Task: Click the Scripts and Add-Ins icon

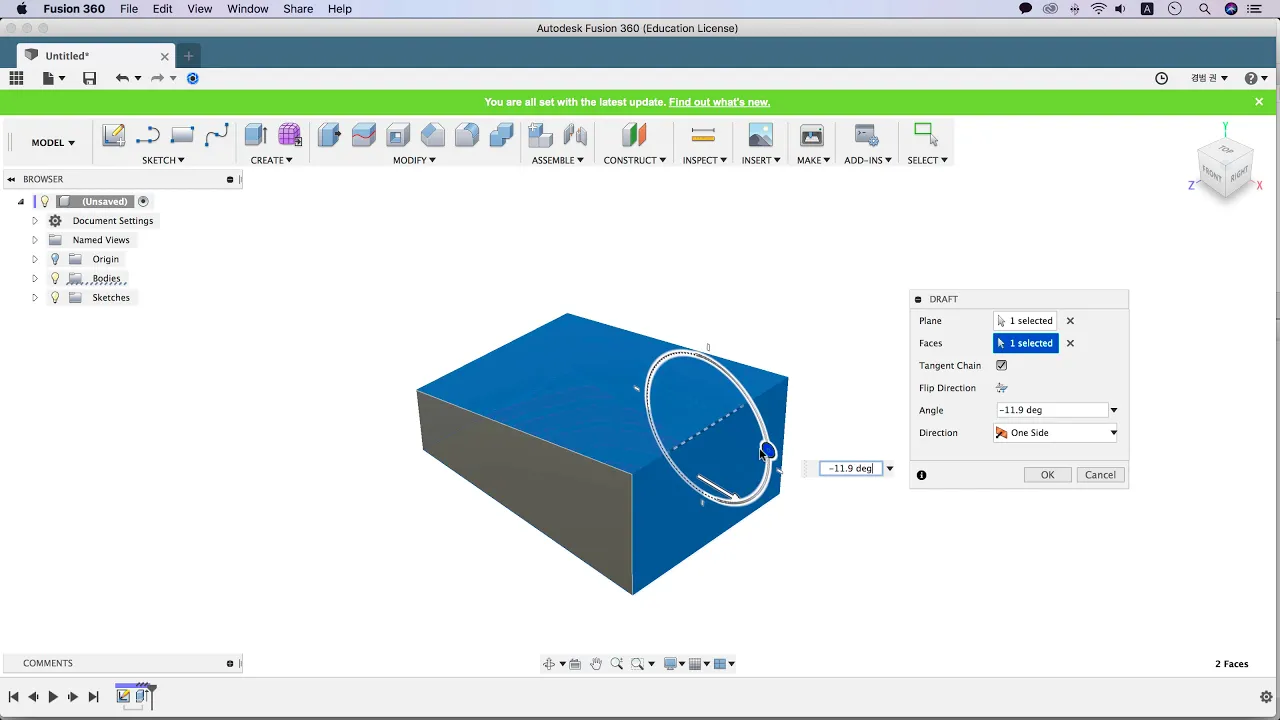Action: click(x=867, y=135)
